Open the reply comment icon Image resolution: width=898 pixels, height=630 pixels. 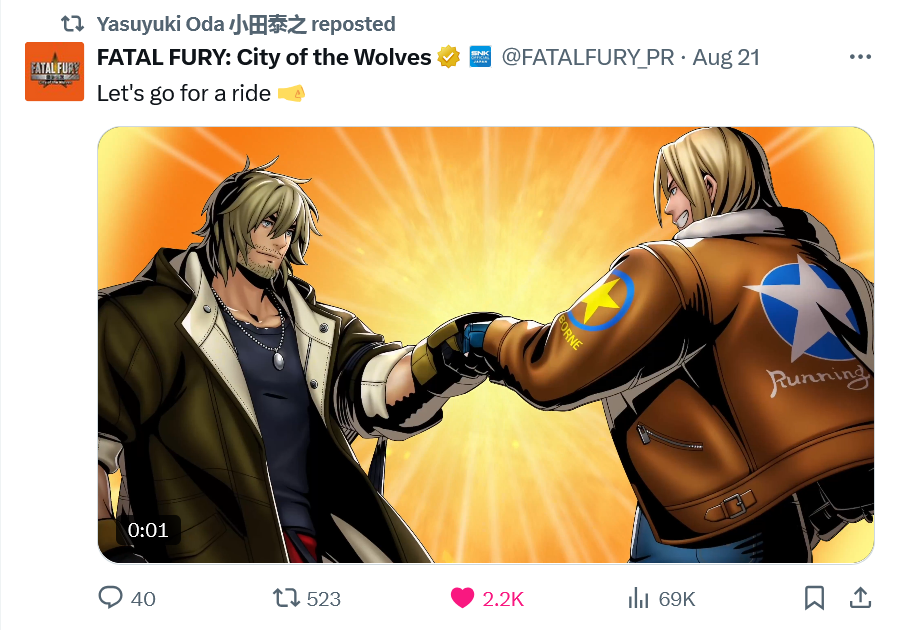tap(111, 597)
